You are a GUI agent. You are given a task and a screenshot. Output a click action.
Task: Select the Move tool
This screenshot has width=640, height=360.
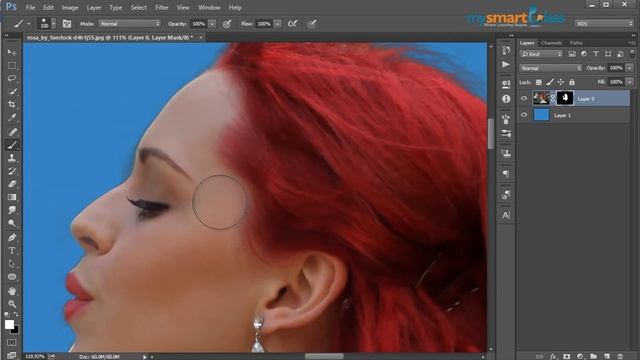pos(12,52)
